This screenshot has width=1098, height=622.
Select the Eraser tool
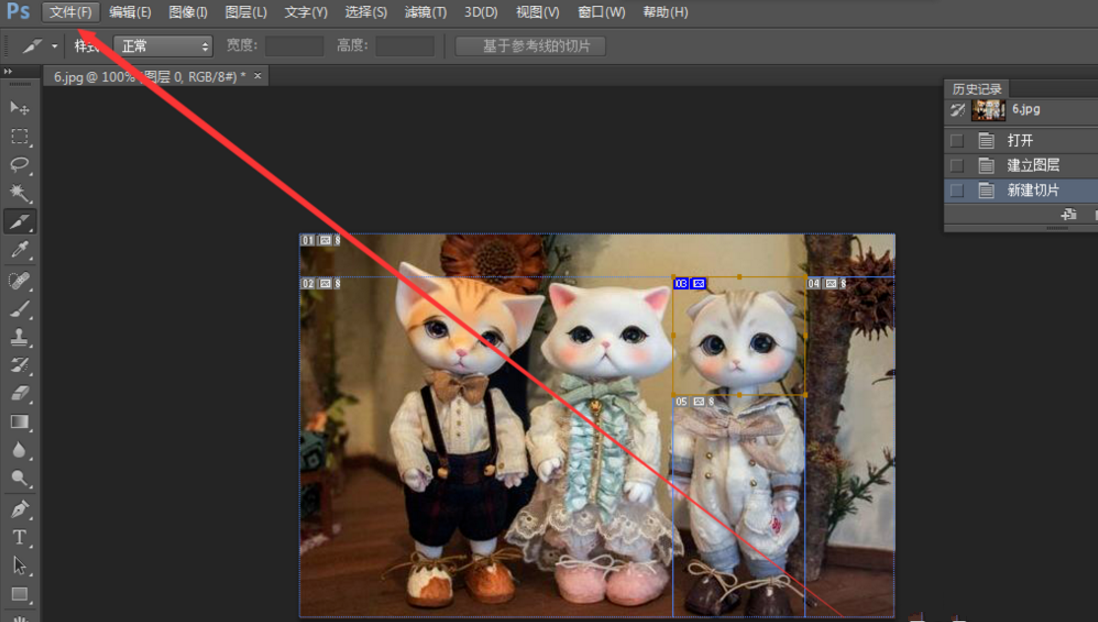[19, 394]
